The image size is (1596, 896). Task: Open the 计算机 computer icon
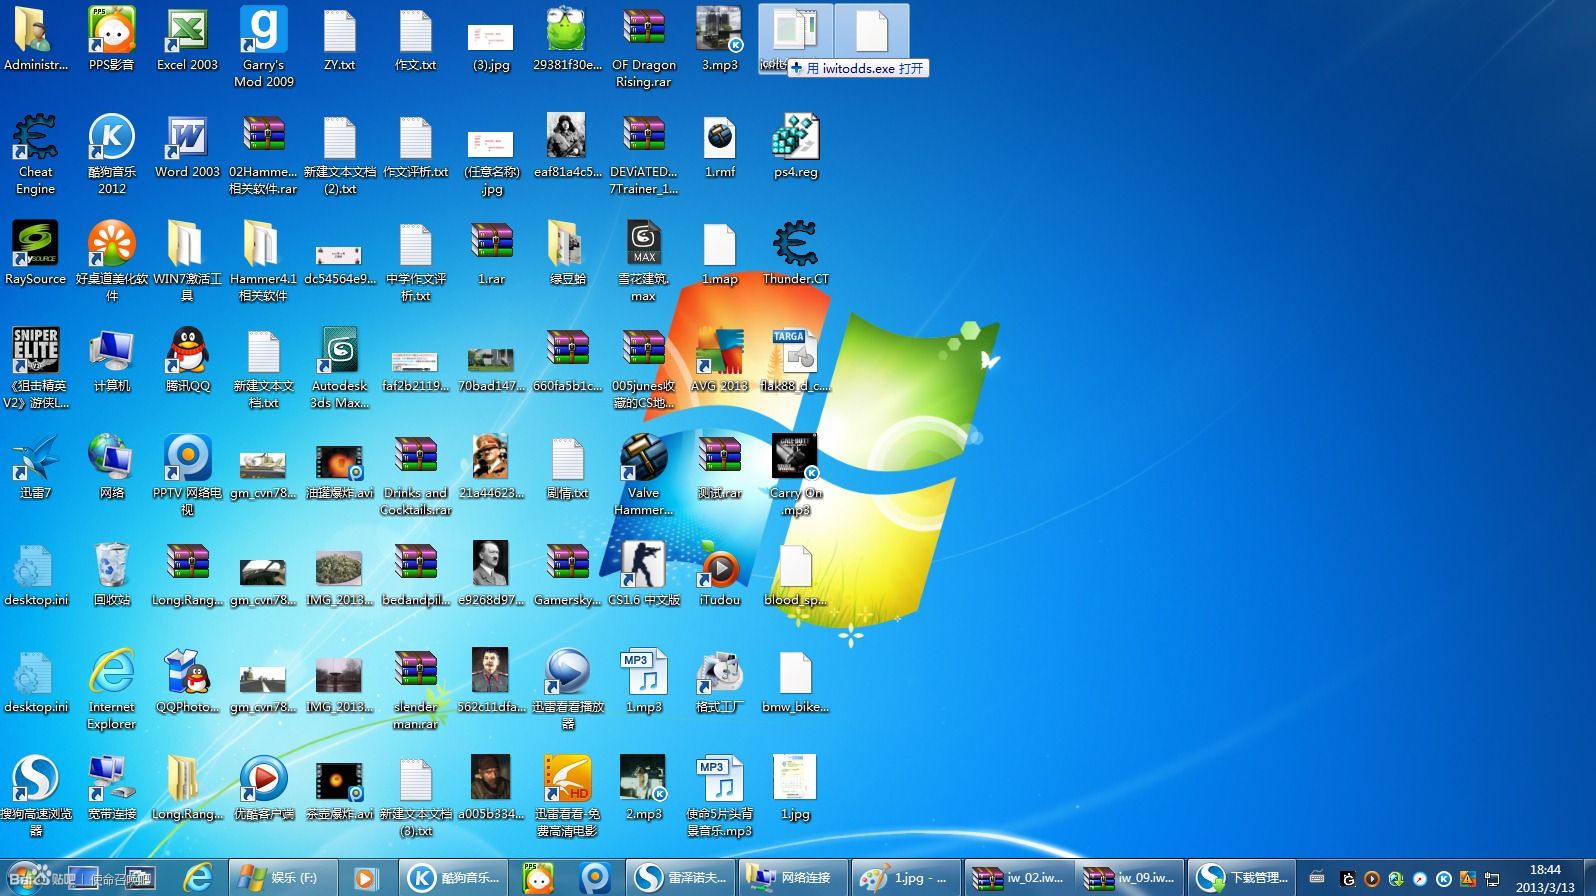pos(111,360)
